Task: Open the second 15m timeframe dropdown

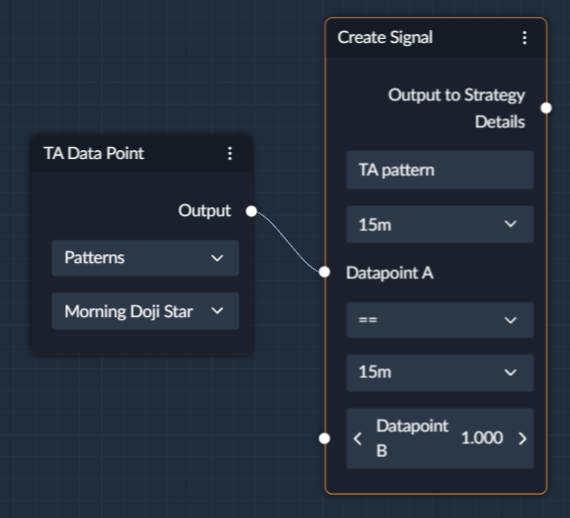Action: [440, 373]
